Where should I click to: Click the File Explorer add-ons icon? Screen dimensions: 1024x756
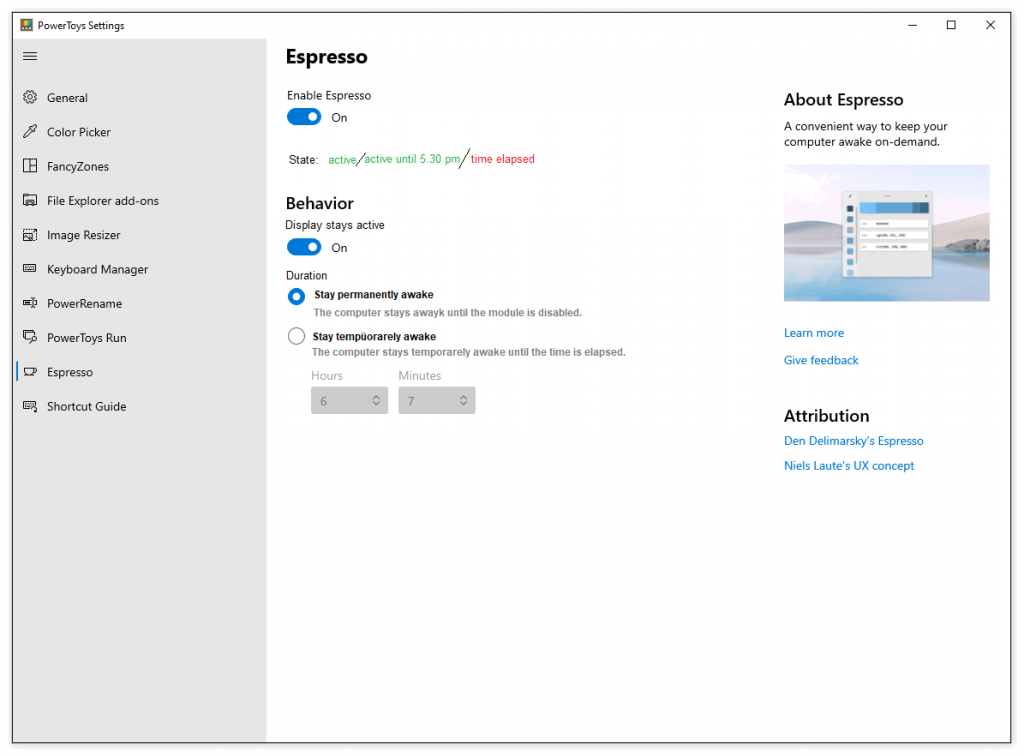point(30,201)
